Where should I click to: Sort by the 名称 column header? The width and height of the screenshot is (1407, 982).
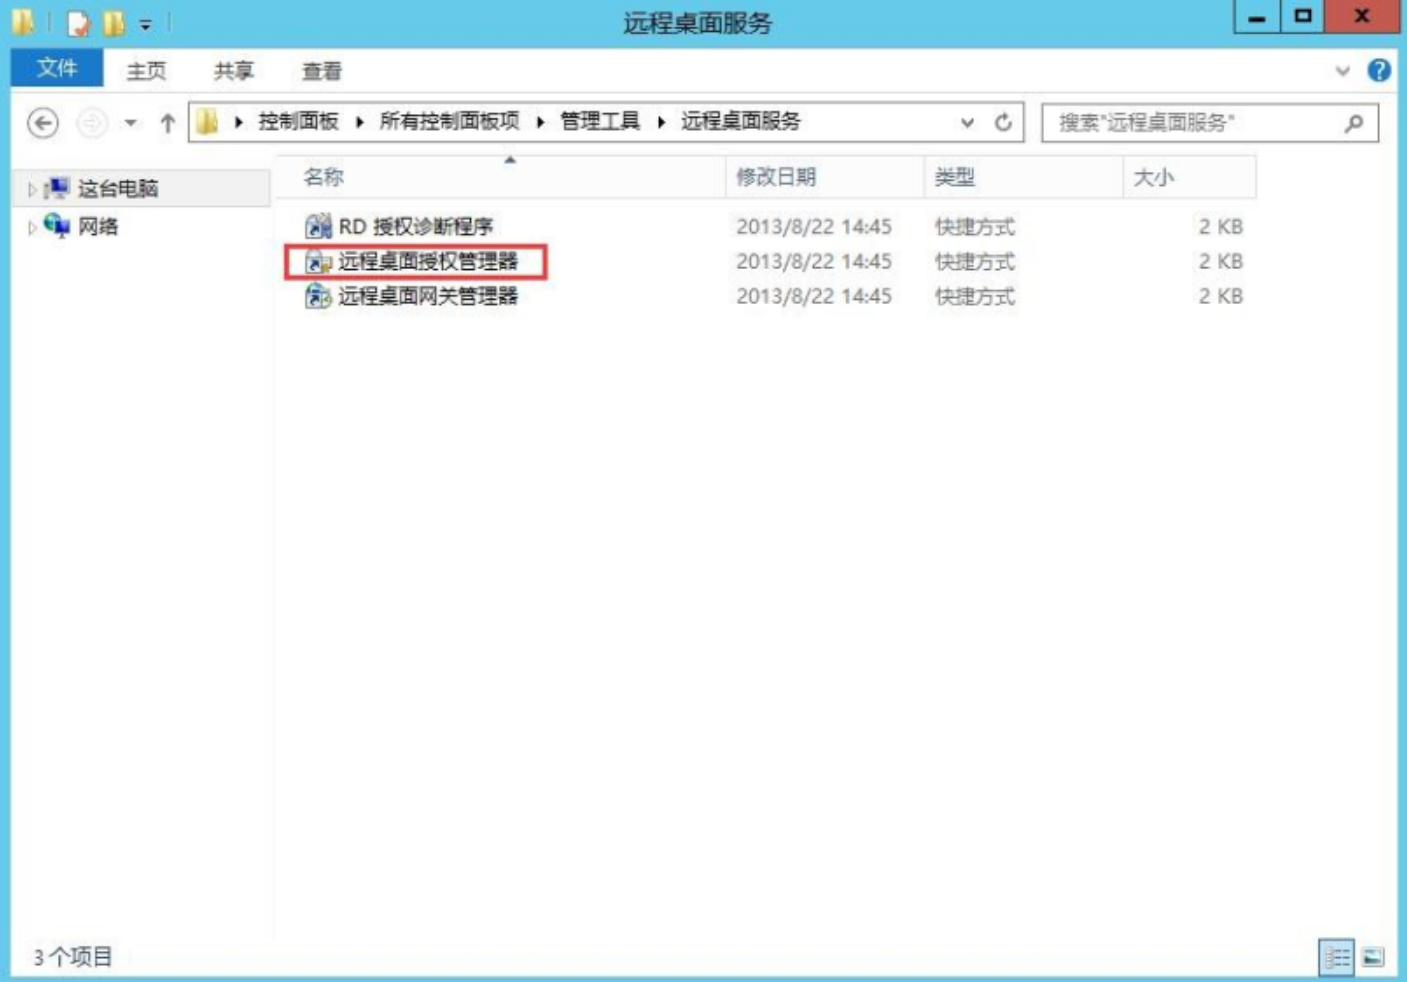click(500, 177)
